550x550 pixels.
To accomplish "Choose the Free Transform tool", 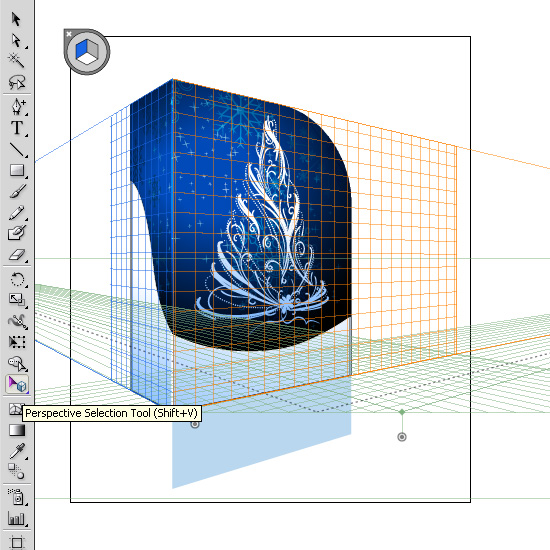I will 17,342.
